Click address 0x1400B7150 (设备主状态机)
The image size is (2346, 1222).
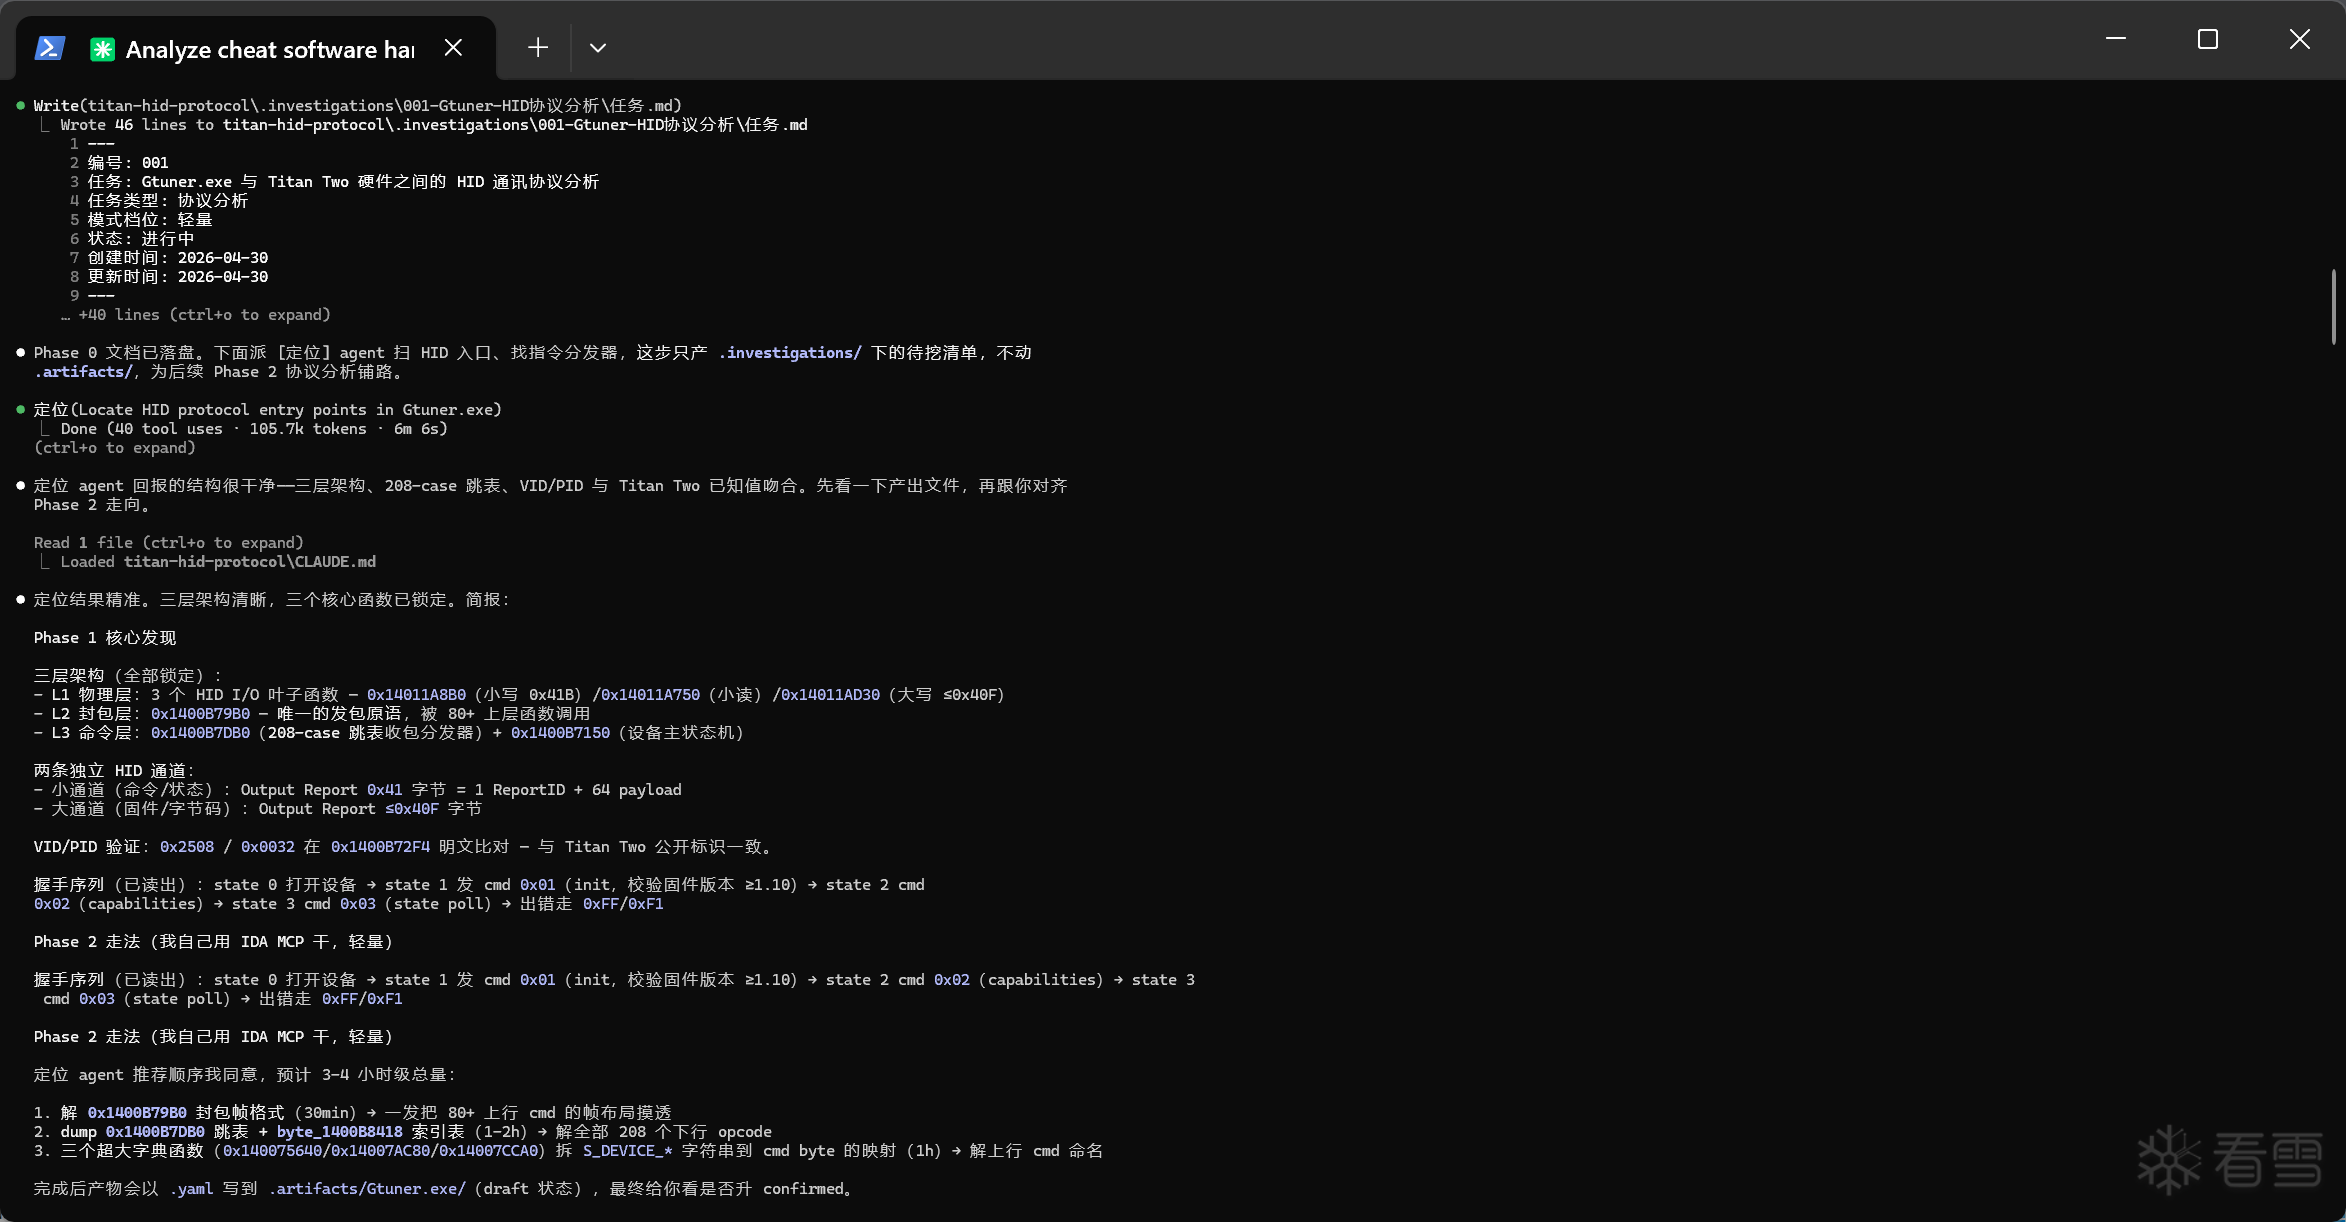pos(560,733)
